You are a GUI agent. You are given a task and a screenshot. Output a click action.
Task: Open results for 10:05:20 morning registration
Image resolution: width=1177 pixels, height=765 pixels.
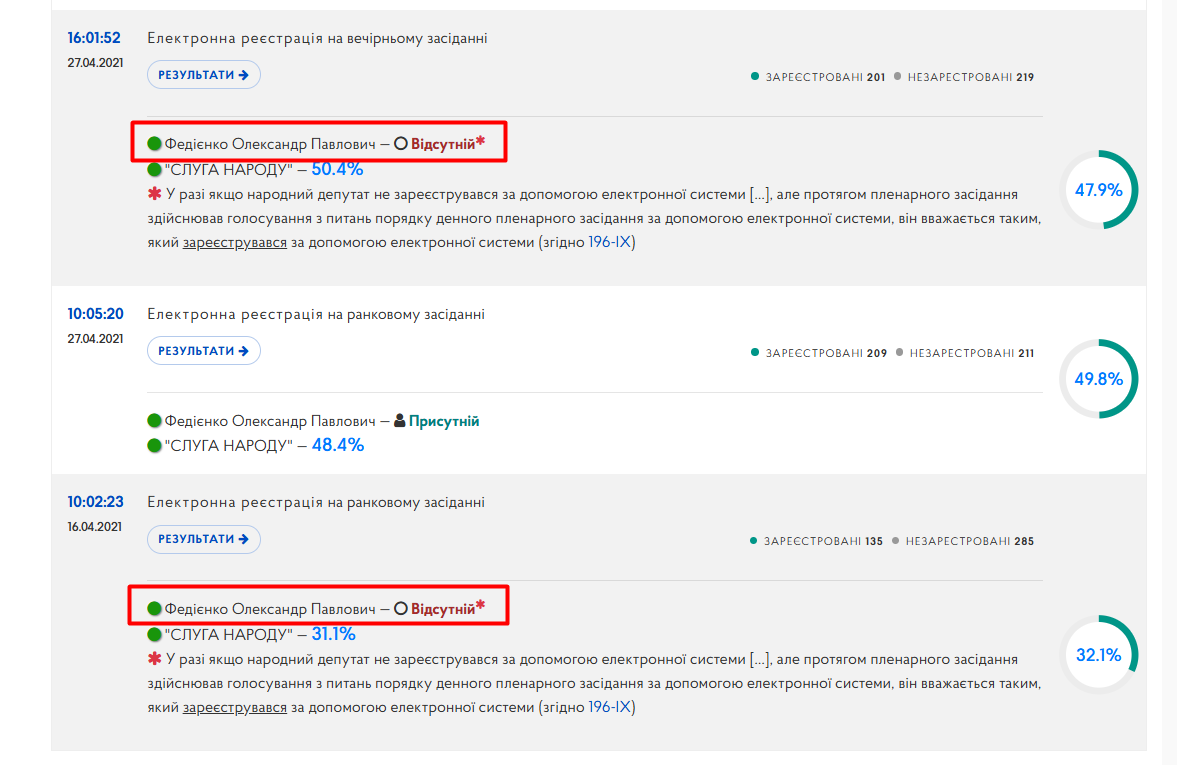pyautogui.click(x=203, y=351)
